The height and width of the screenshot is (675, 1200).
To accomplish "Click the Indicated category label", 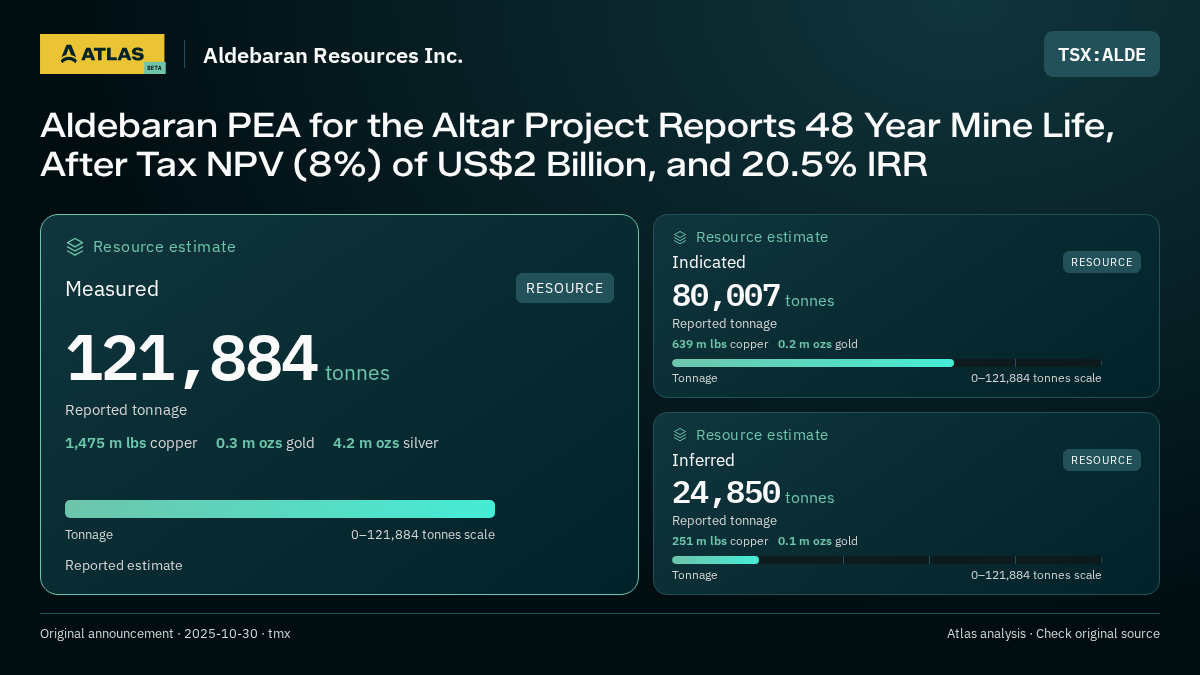I will 709,262.
